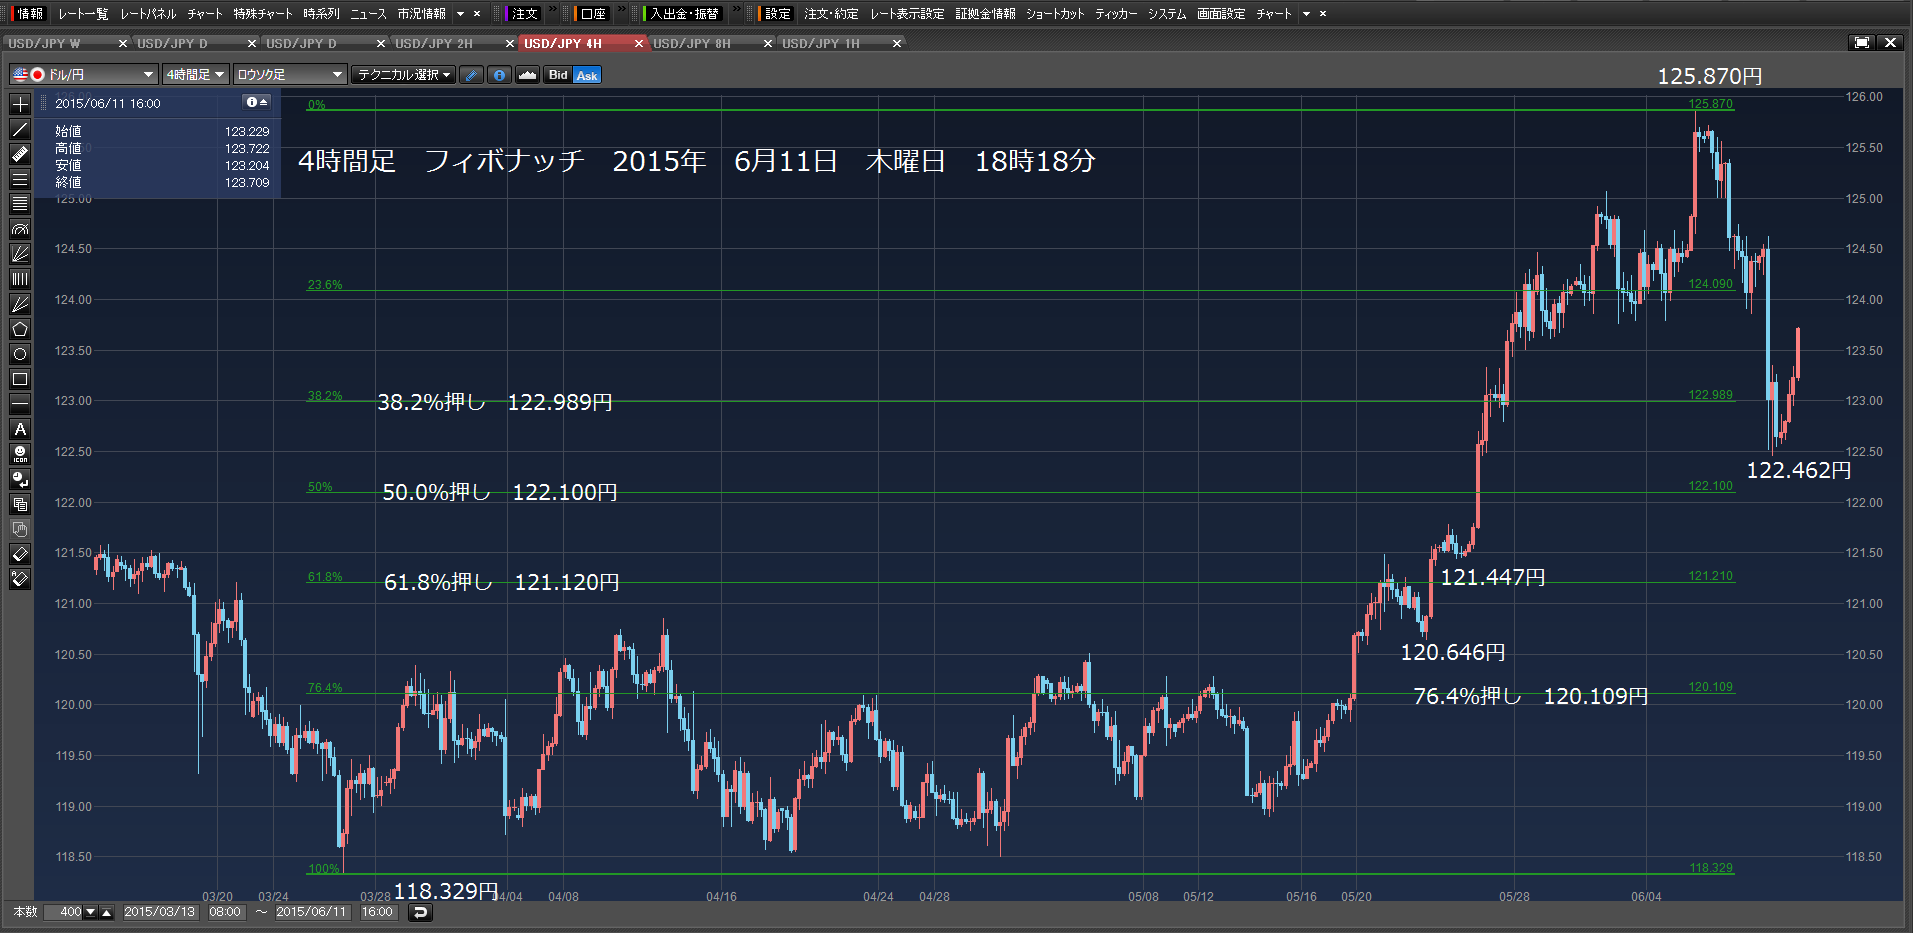
Task: Select the Gann fan lines tool
Action: pyautogui.click(x=20, y=304)
